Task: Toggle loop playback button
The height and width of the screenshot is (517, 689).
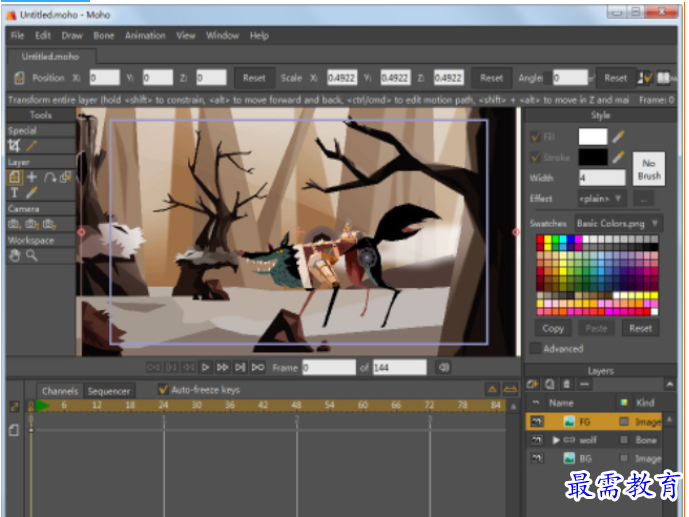Action: pyautogui.click(x=258, y=367)
